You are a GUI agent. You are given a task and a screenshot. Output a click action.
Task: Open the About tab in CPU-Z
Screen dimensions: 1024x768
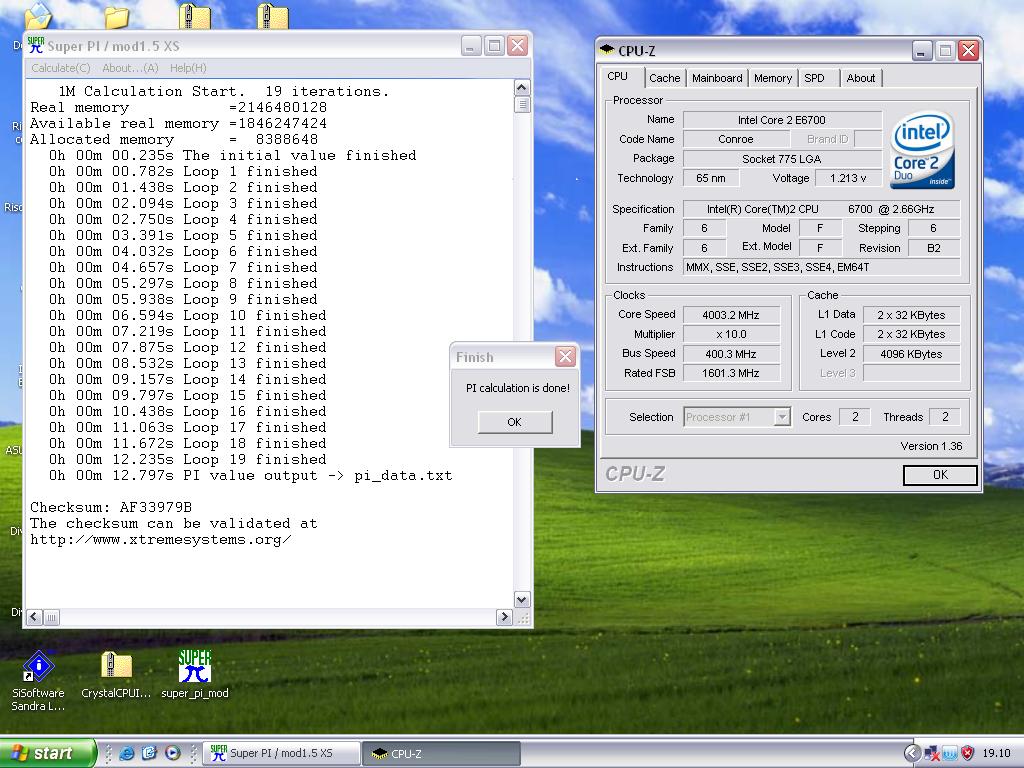[x=861, y=78]
